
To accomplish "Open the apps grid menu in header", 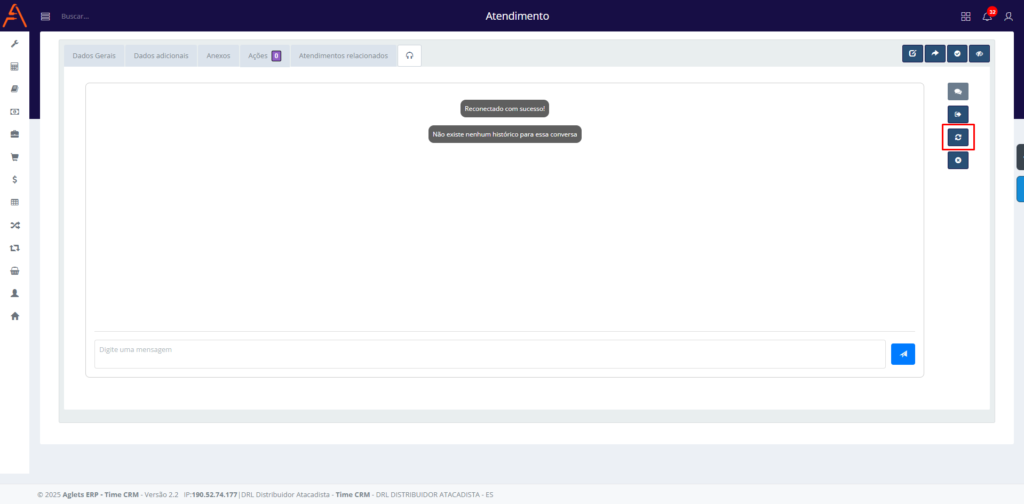I will (x=966, y=16).
